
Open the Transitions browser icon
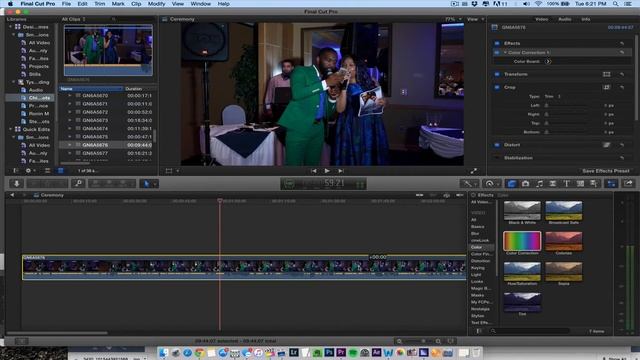[x=553, y=184]
